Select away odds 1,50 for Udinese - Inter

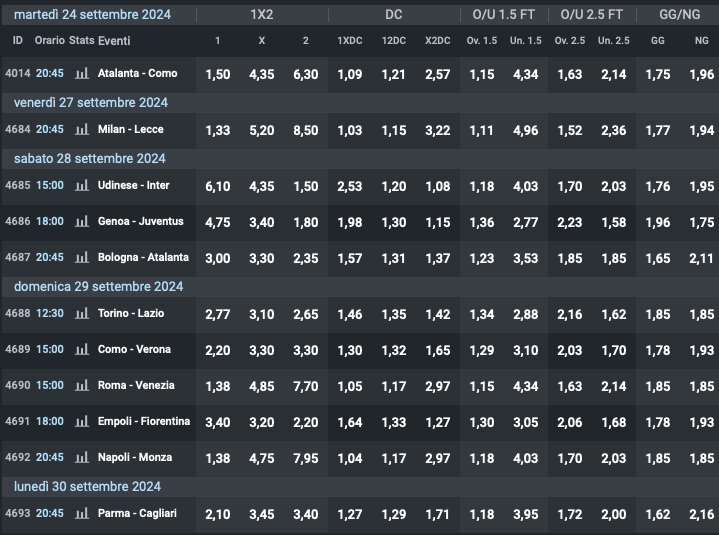(x=306, y=186)
